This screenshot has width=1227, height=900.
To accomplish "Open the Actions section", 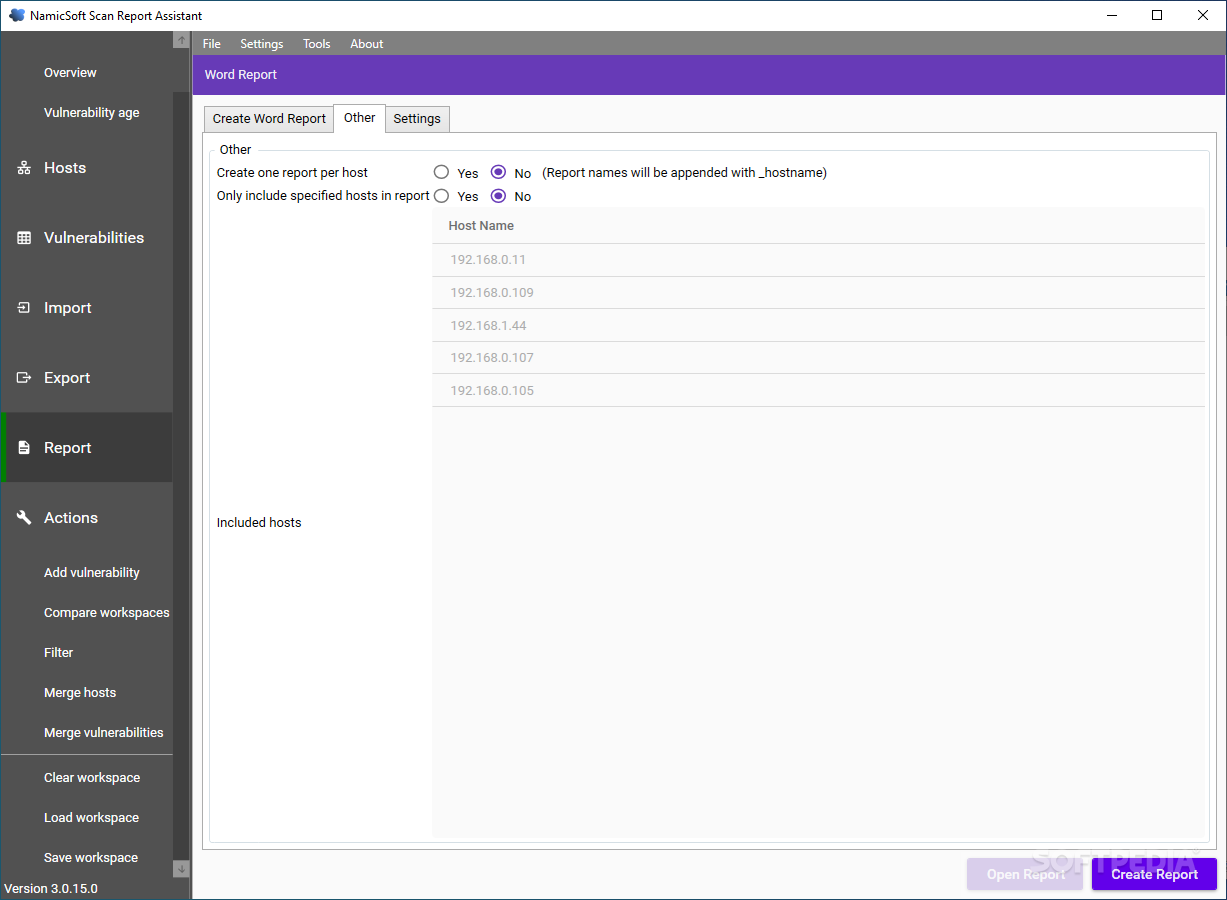I will coord(86,518).
